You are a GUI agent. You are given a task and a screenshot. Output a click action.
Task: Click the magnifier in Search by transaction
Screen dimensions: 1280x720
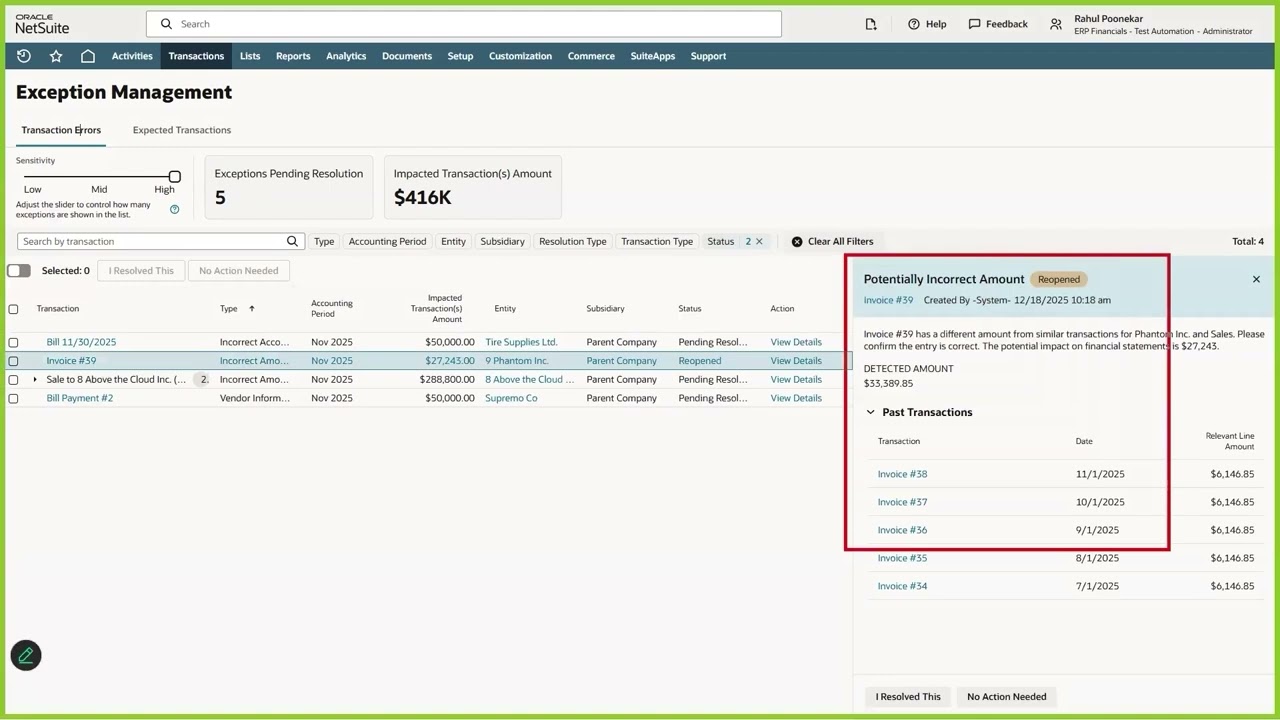click(292, 241)
